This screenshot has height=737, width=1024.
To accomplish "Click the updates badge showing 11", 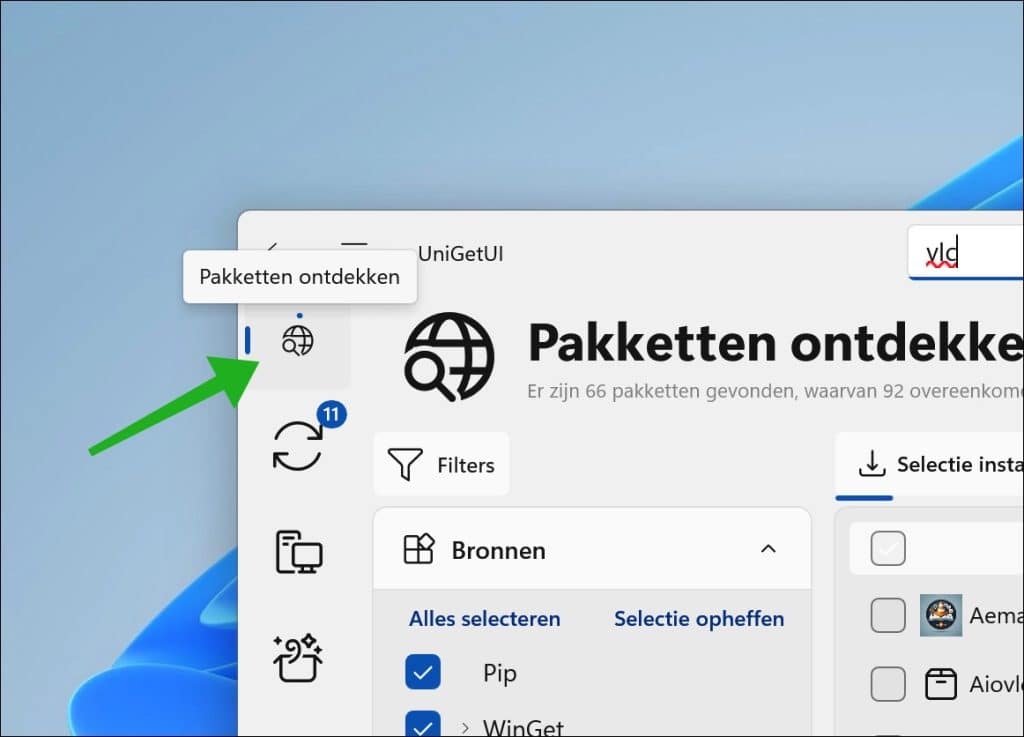I will point(333,413).
